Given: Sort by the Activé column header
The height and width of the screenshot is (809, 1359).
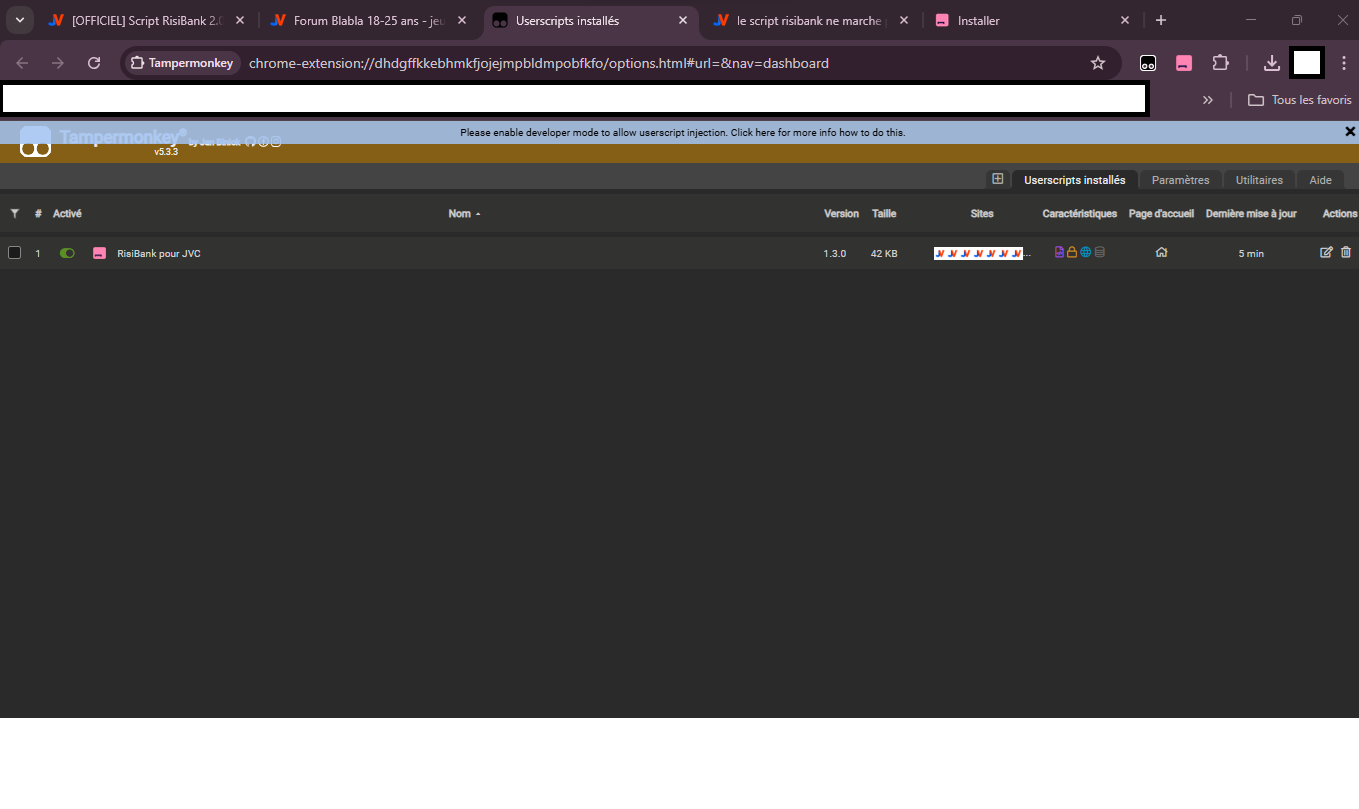Looking at the screenshot, I should tap(67, 213).
